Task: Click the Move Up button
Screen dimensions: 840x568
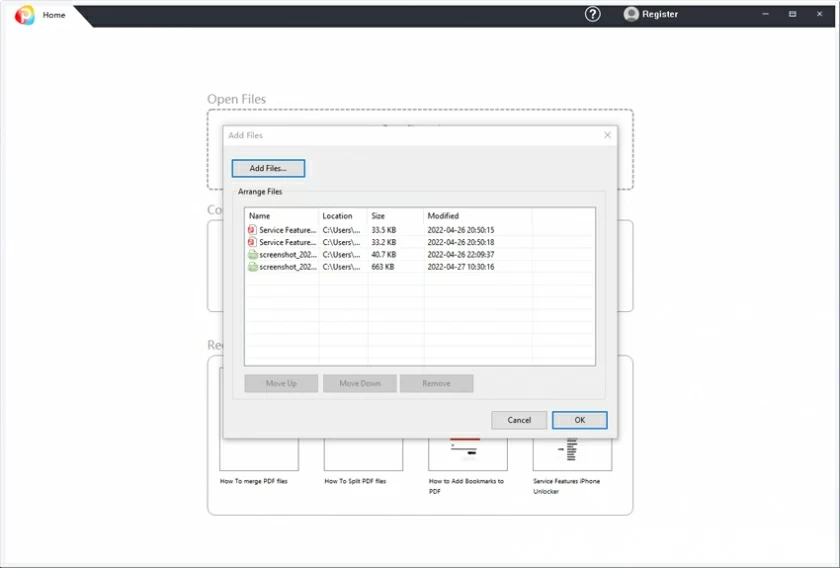Action: click(x=281, y=383)
